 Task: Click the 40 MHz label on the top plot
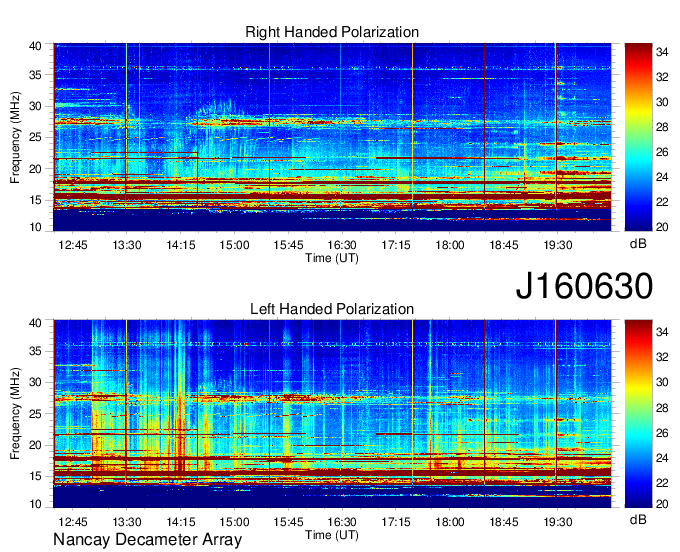[36, 46]
